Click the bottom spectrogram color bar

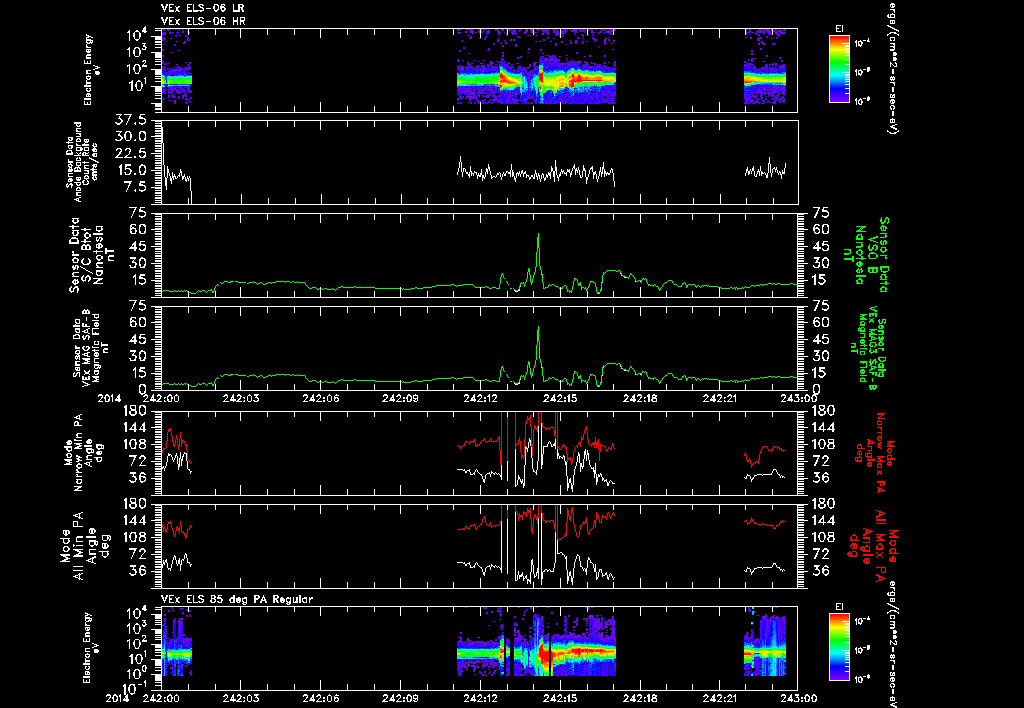point(839,647)
